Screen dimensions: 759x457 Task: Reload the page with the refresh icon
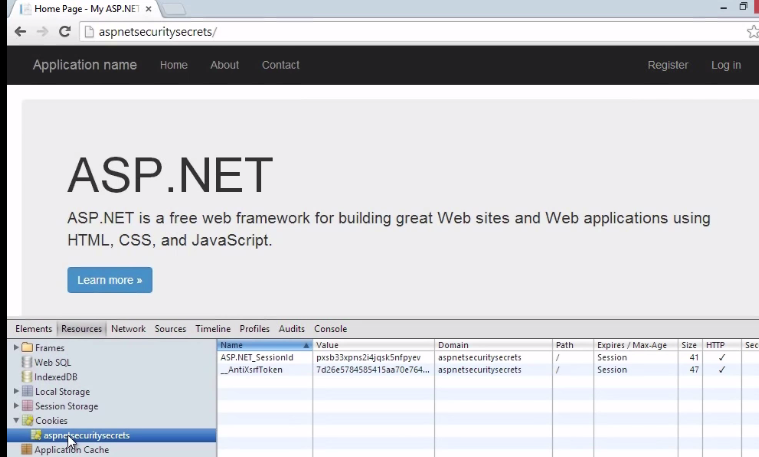64,32
